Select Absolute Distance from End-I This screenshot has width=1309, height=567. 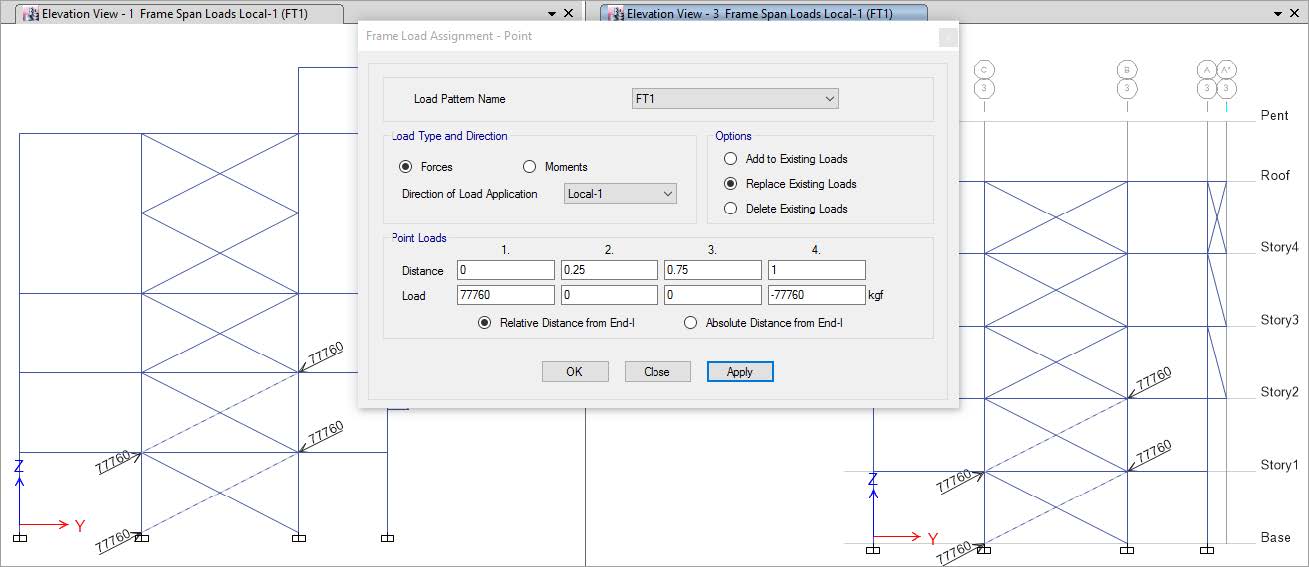(690, 323)
